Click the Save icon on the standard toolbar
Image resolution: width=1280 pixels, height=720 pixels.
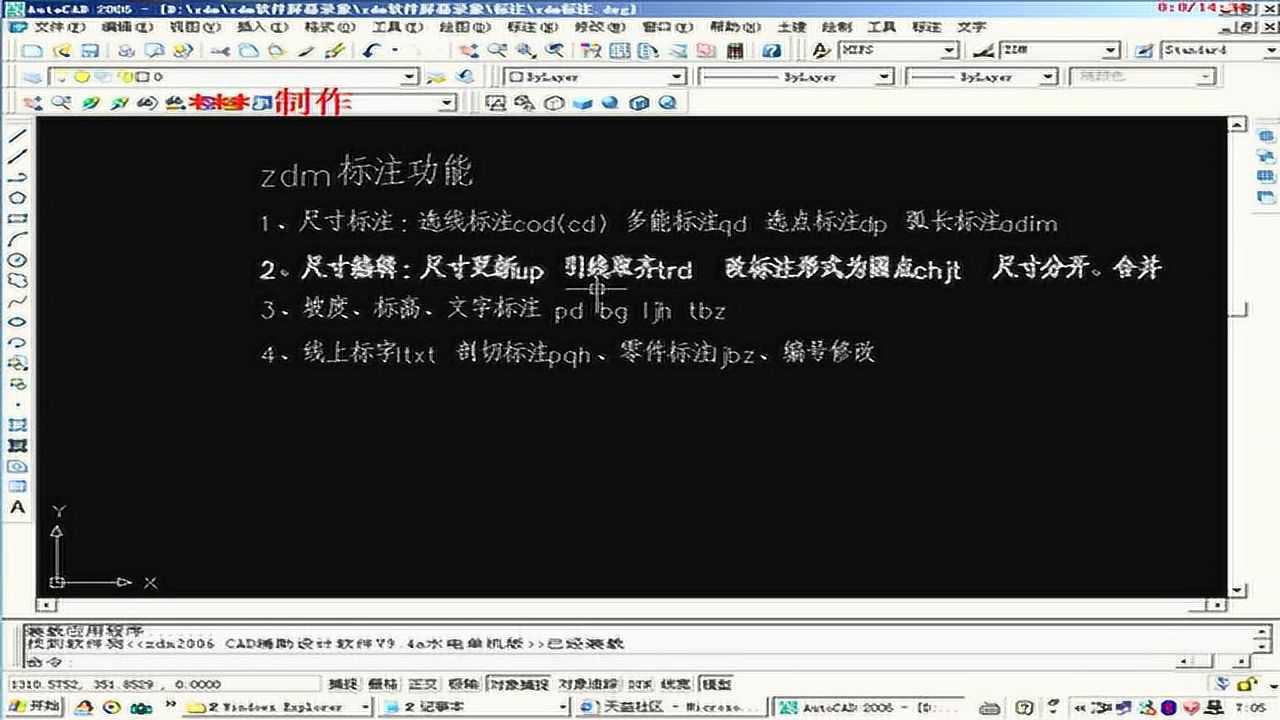pyautogui.click(x=90, y=49)
